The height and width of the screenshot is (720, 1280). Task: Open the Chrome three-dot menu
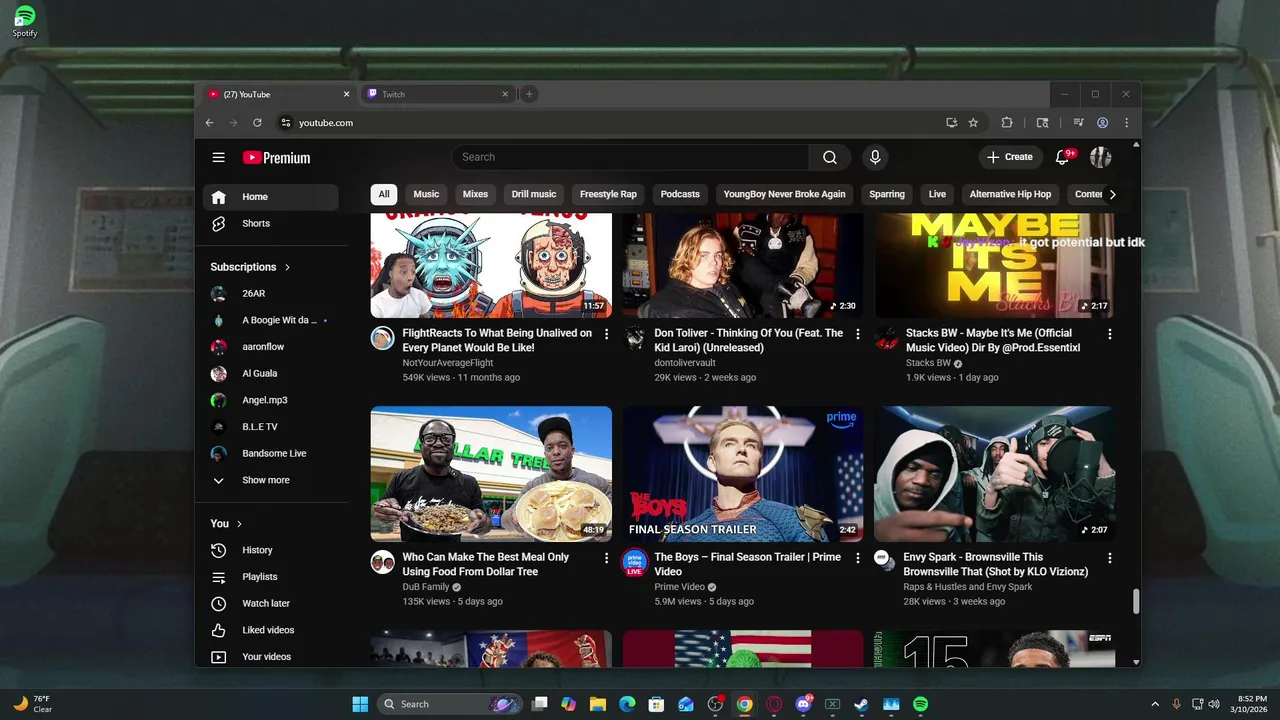tap(1126, 123)
